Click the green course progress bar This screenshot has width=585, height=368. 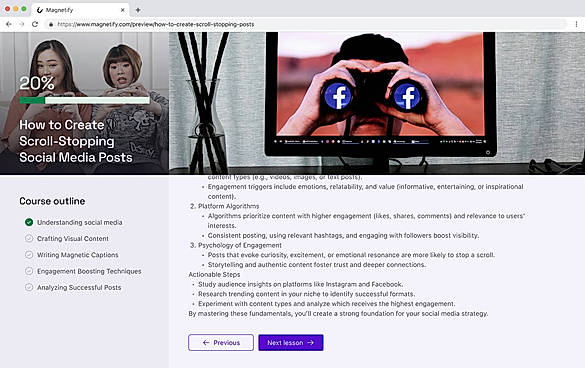click(x=84, y=100)
